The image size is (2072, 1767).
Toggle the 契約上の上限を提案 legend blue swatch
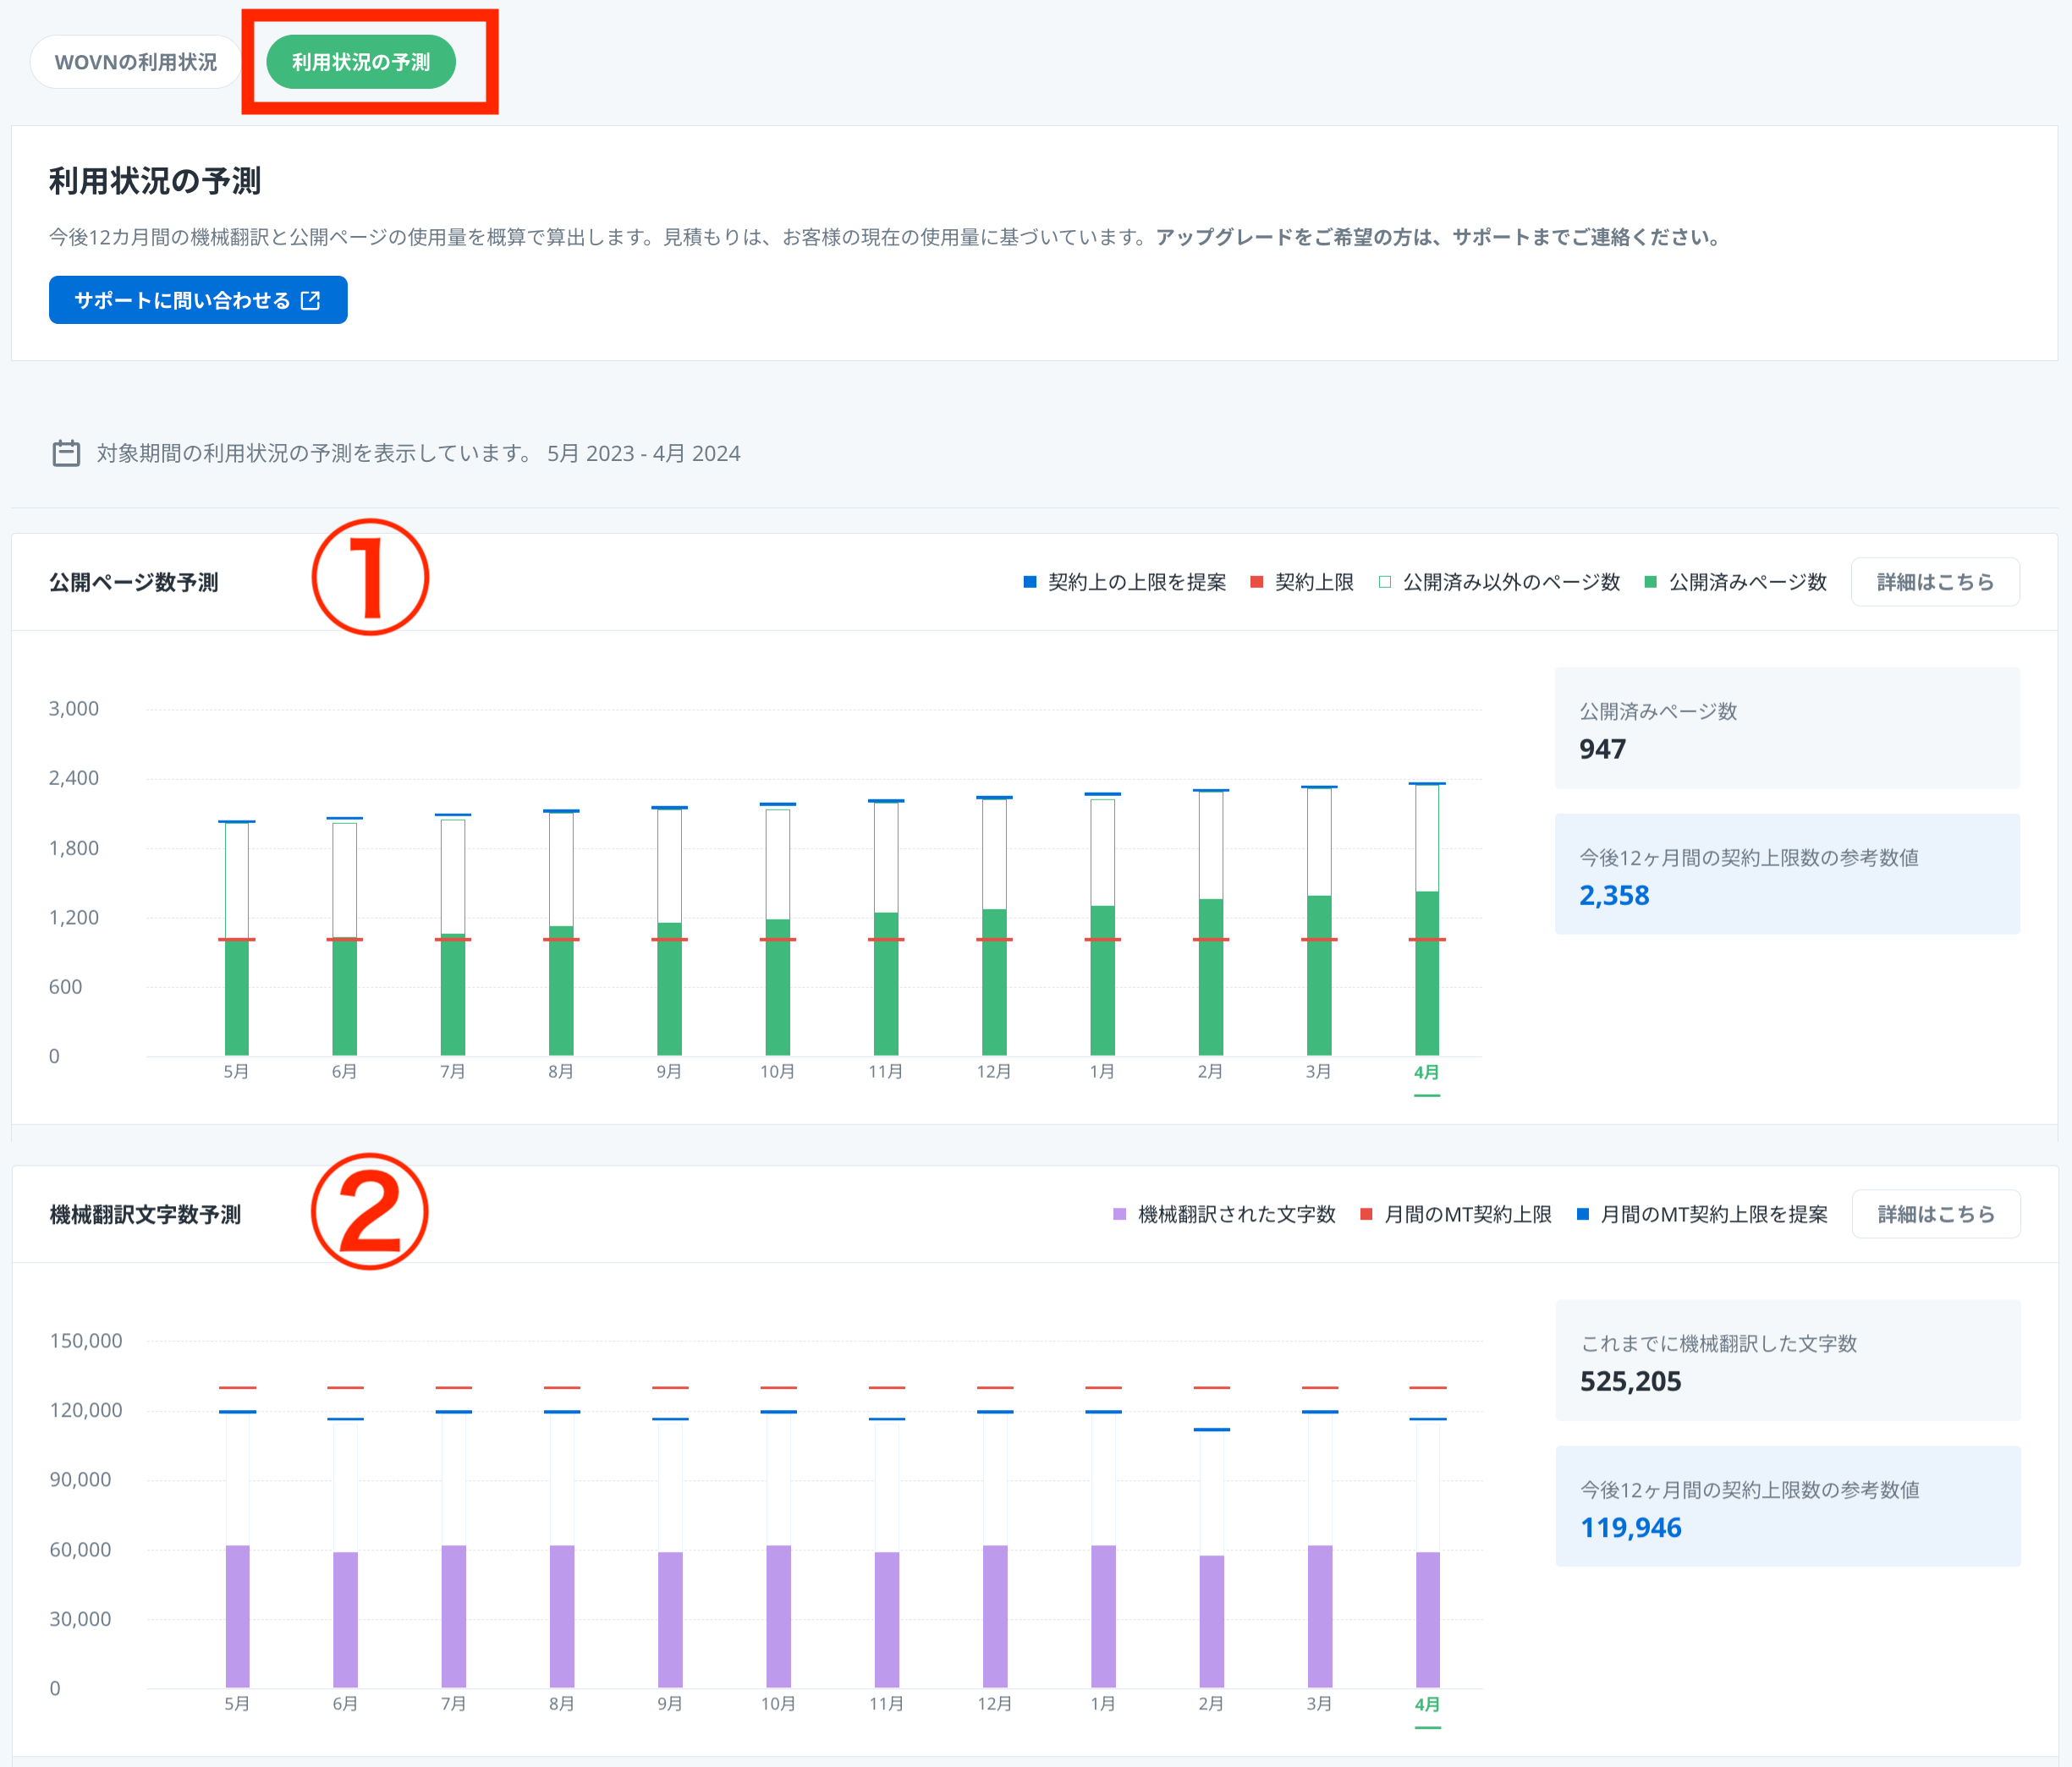pyautogui.click(x=1030, y=582)
